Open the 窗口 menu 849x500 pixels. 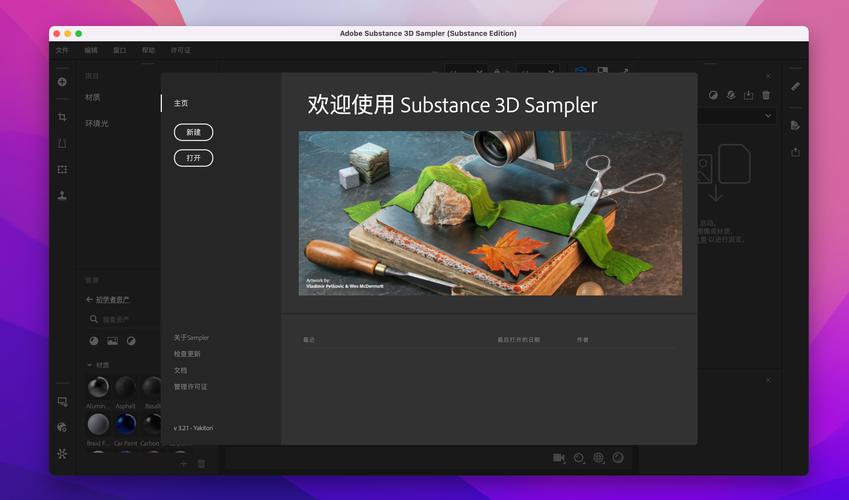120,50
